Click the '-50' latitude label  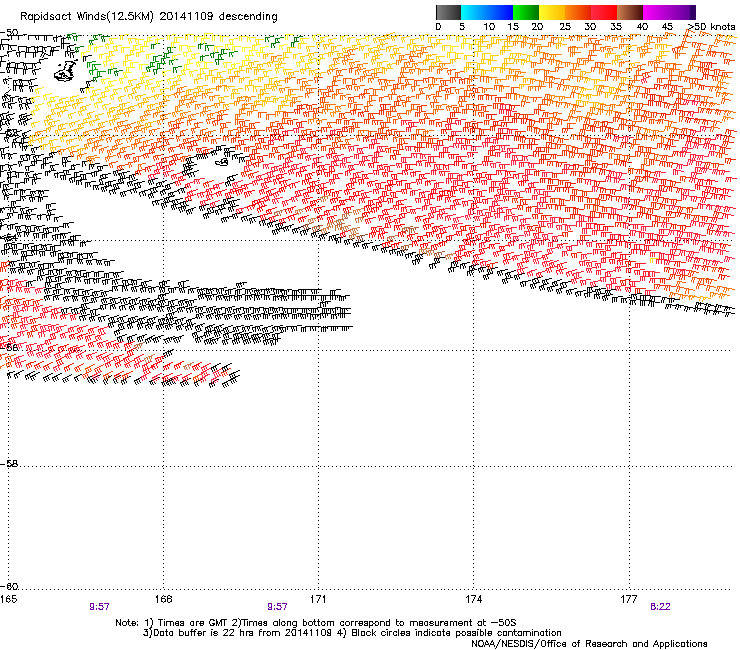pyautogui.click(x=9, y=33)
